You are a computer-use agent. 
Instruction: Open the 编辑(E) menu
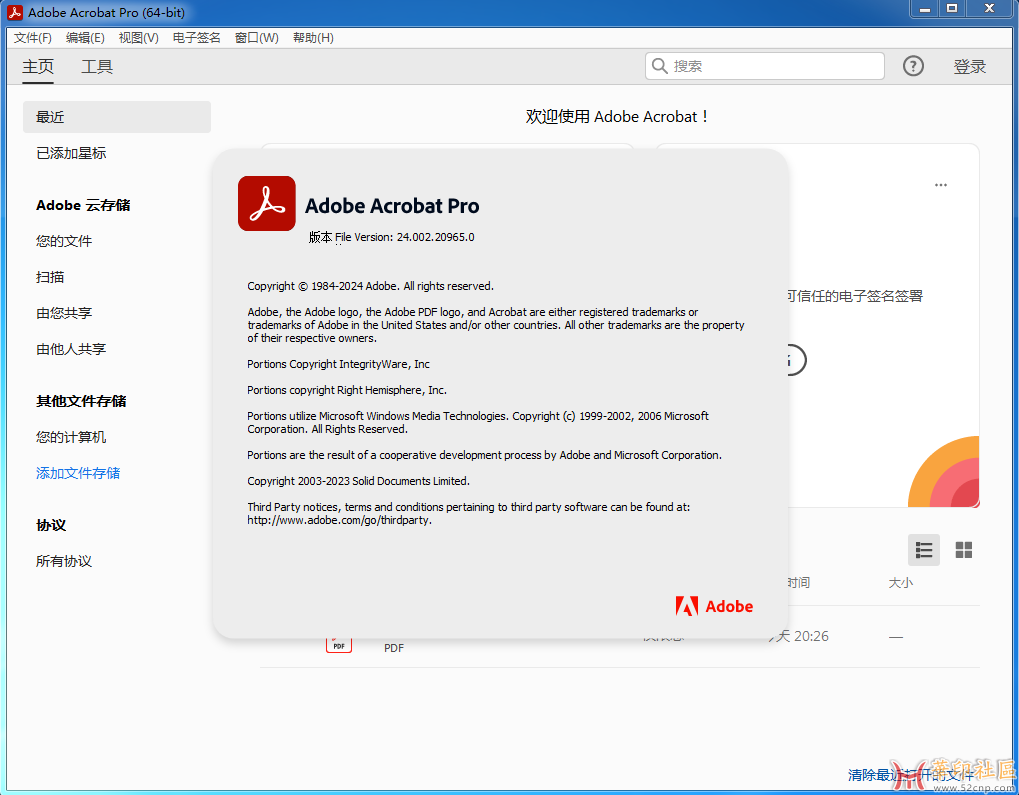click(85, 38)
